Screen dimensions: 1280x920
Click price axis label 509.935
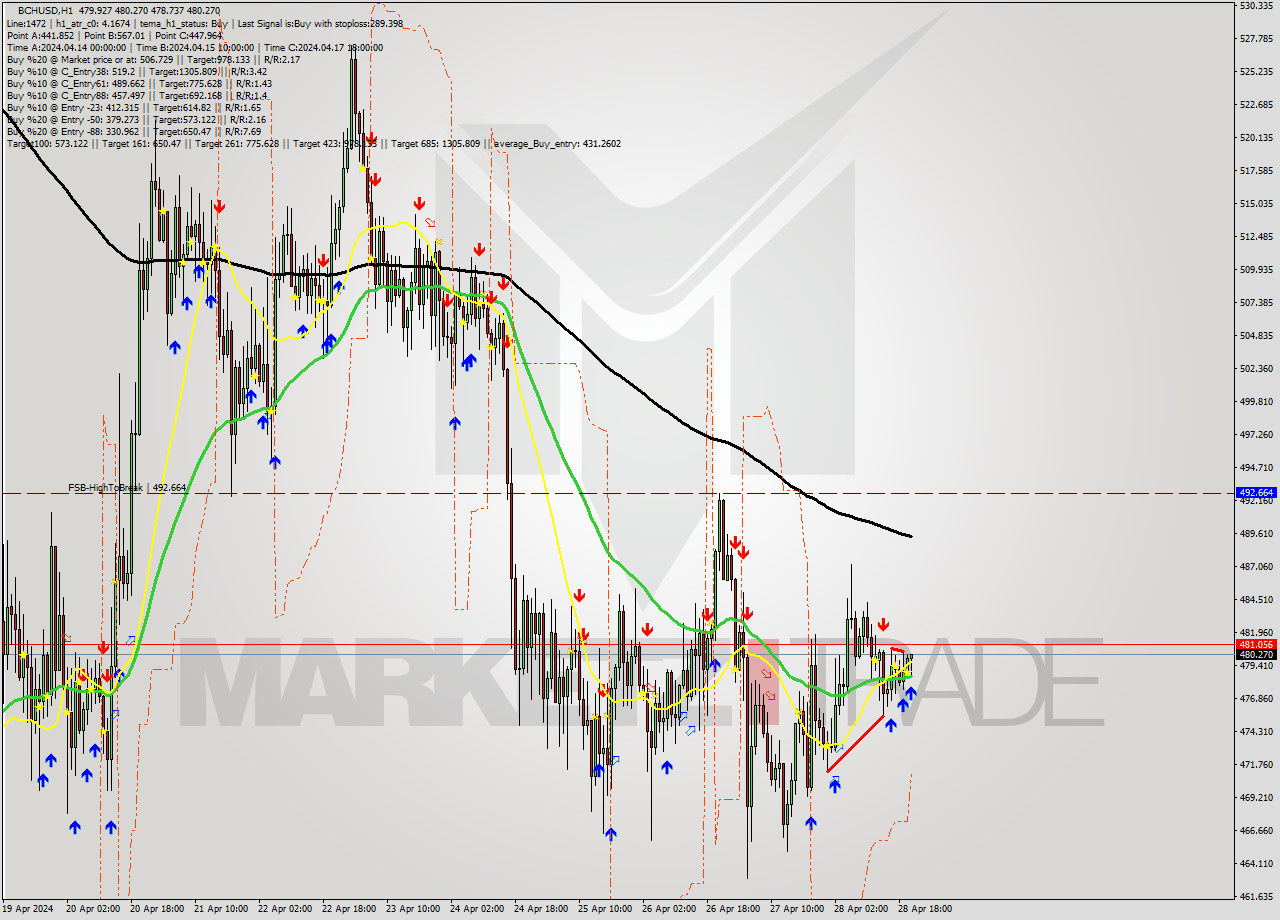(x=1255, y=269)
